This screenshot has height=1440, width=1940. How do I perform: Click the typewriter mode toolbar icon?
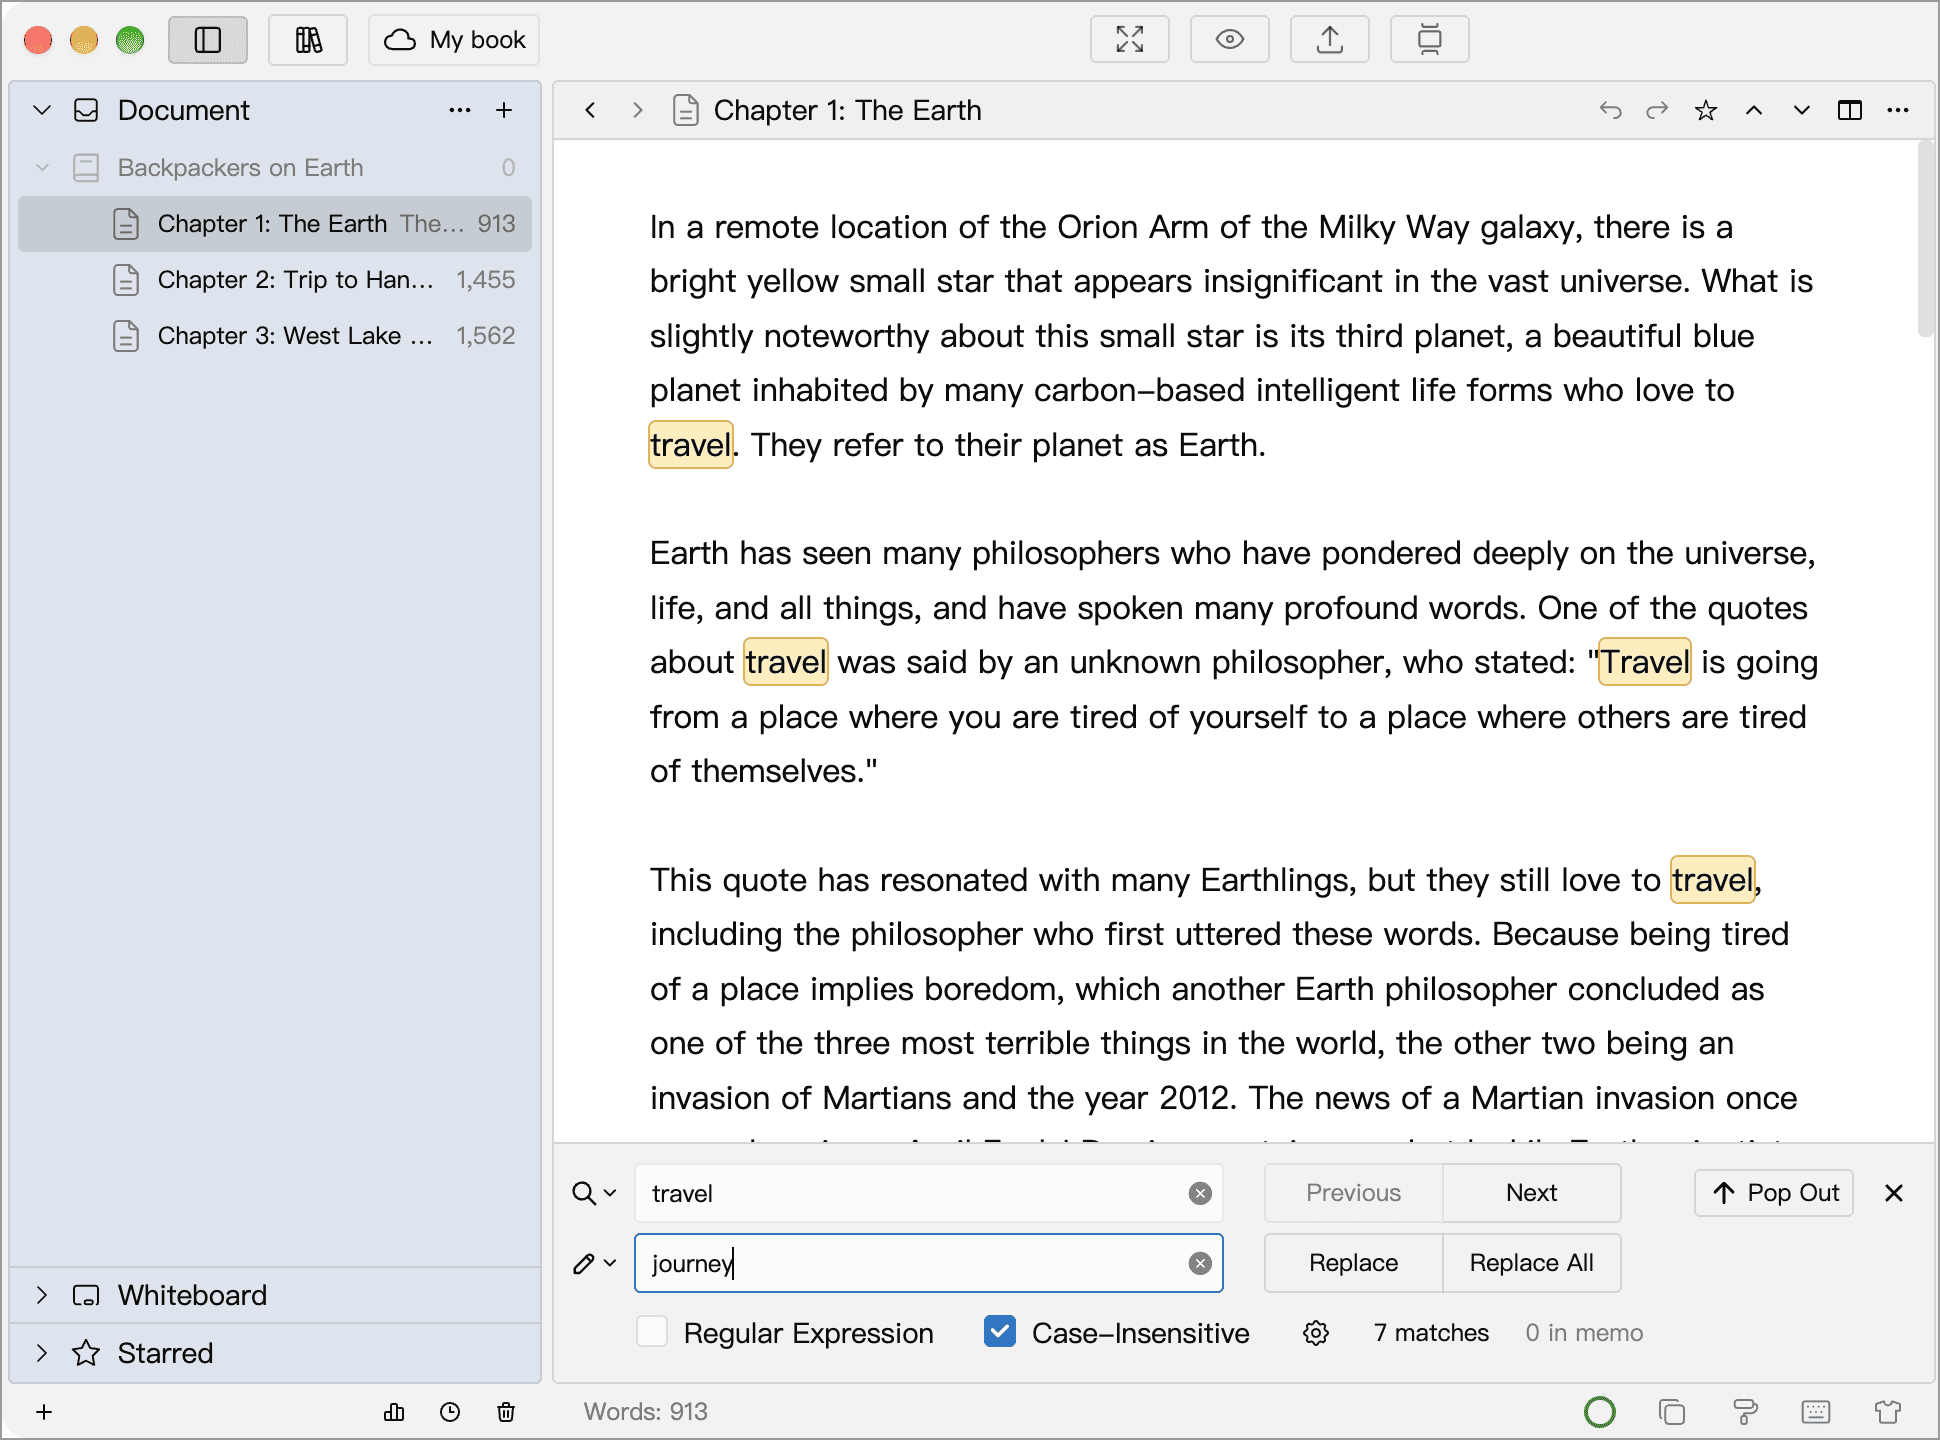pos(1430,40)
